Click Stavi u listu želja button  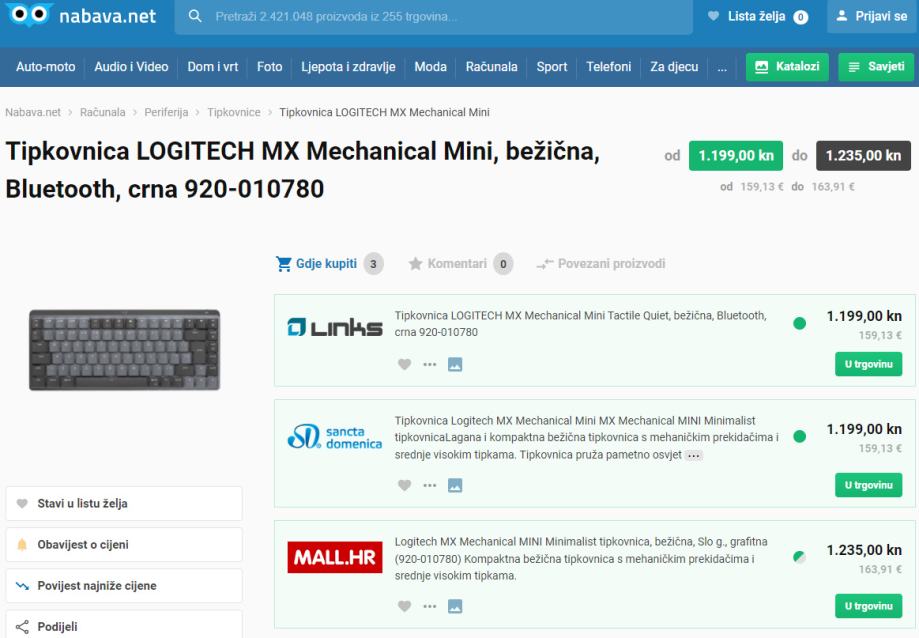(x=124, y=504)
